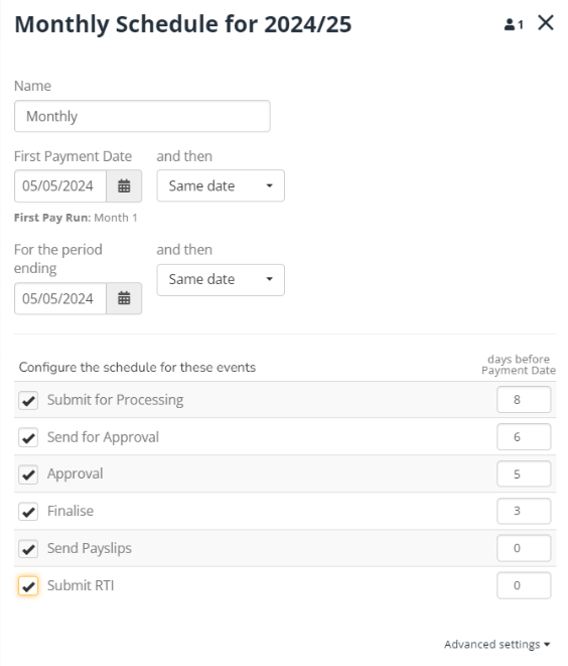Click the Submit RTI days field
Viewport: 568px width, 666px height.
pyautogui.click(x=524, y=585)
